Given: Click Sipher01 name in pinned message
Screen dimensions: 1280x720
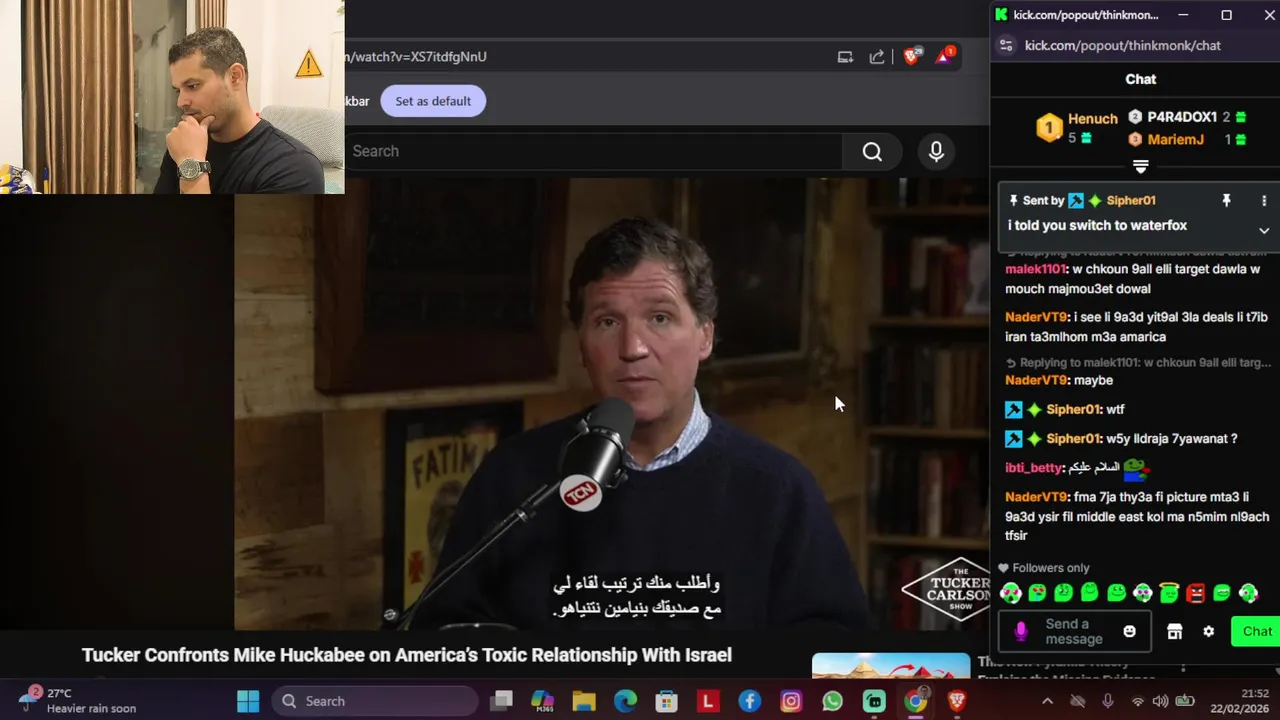Looking at the screenshot, I should [1131, 200].
